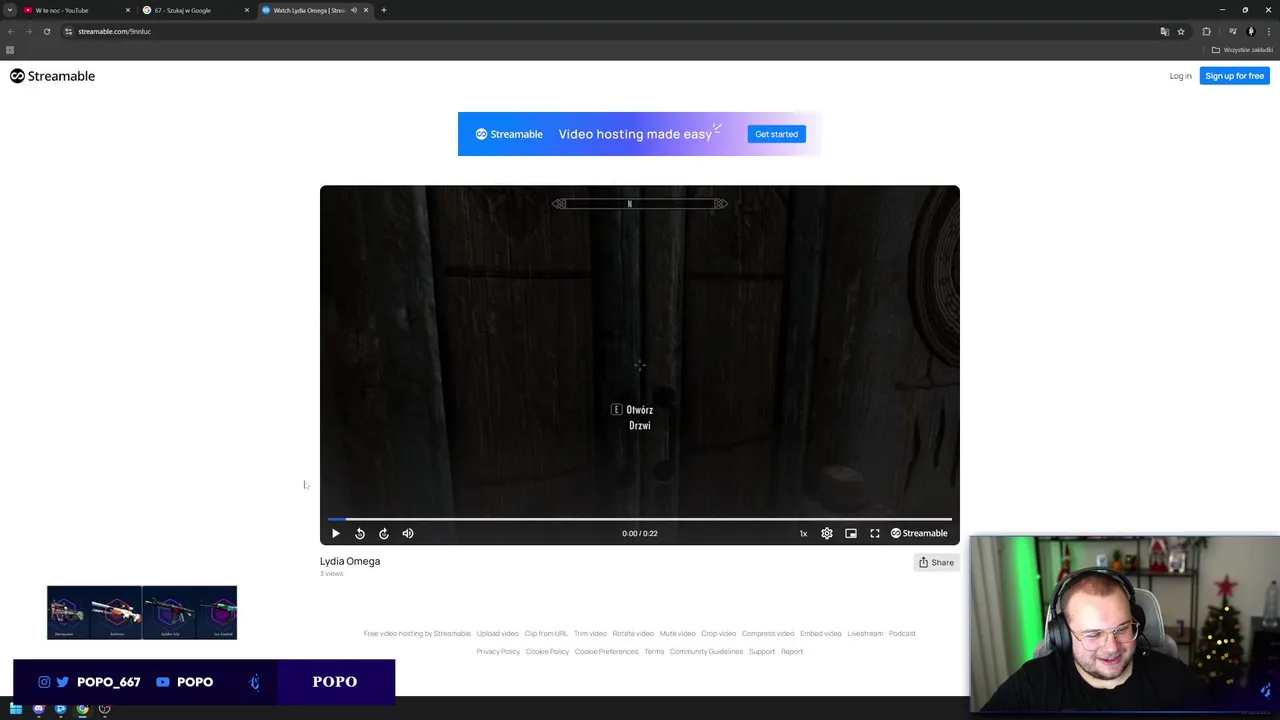
Task: Reload the page with the refresh icon
Action: click(47, 31)
